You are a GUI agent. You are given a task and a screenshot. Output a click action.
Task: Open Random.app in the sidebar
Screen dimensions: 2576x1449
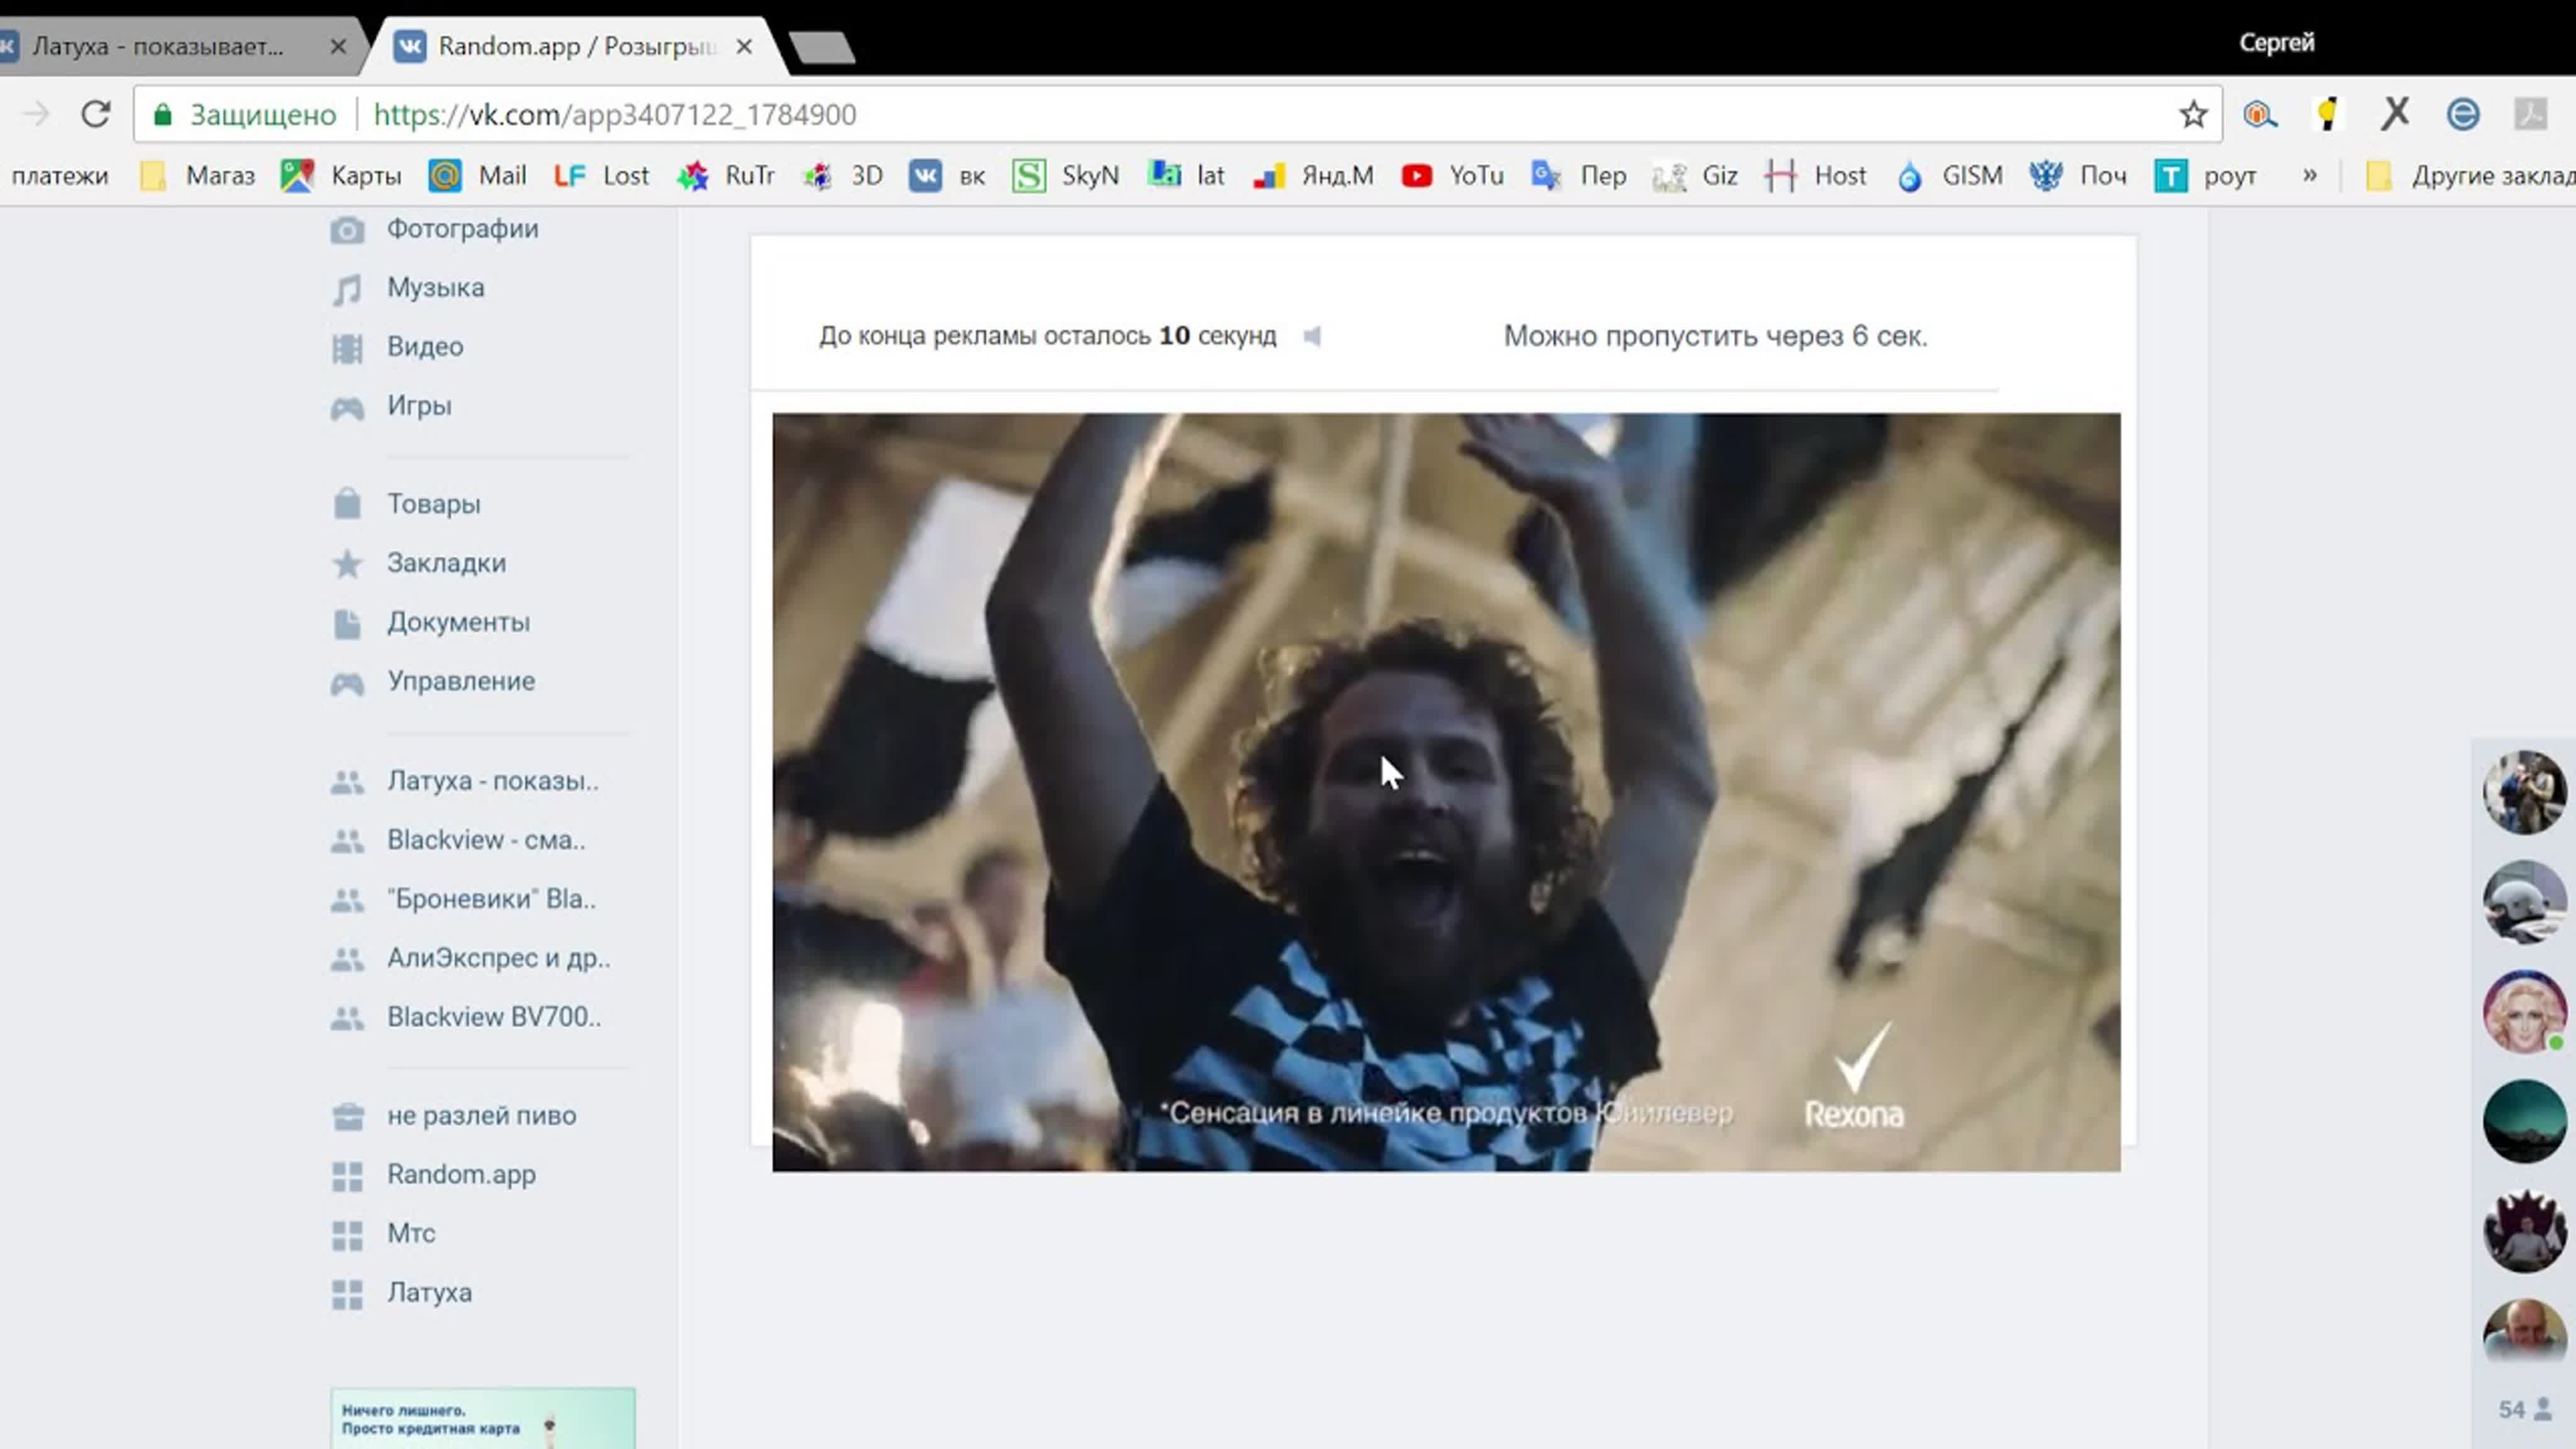click(x=461, y=1175)
